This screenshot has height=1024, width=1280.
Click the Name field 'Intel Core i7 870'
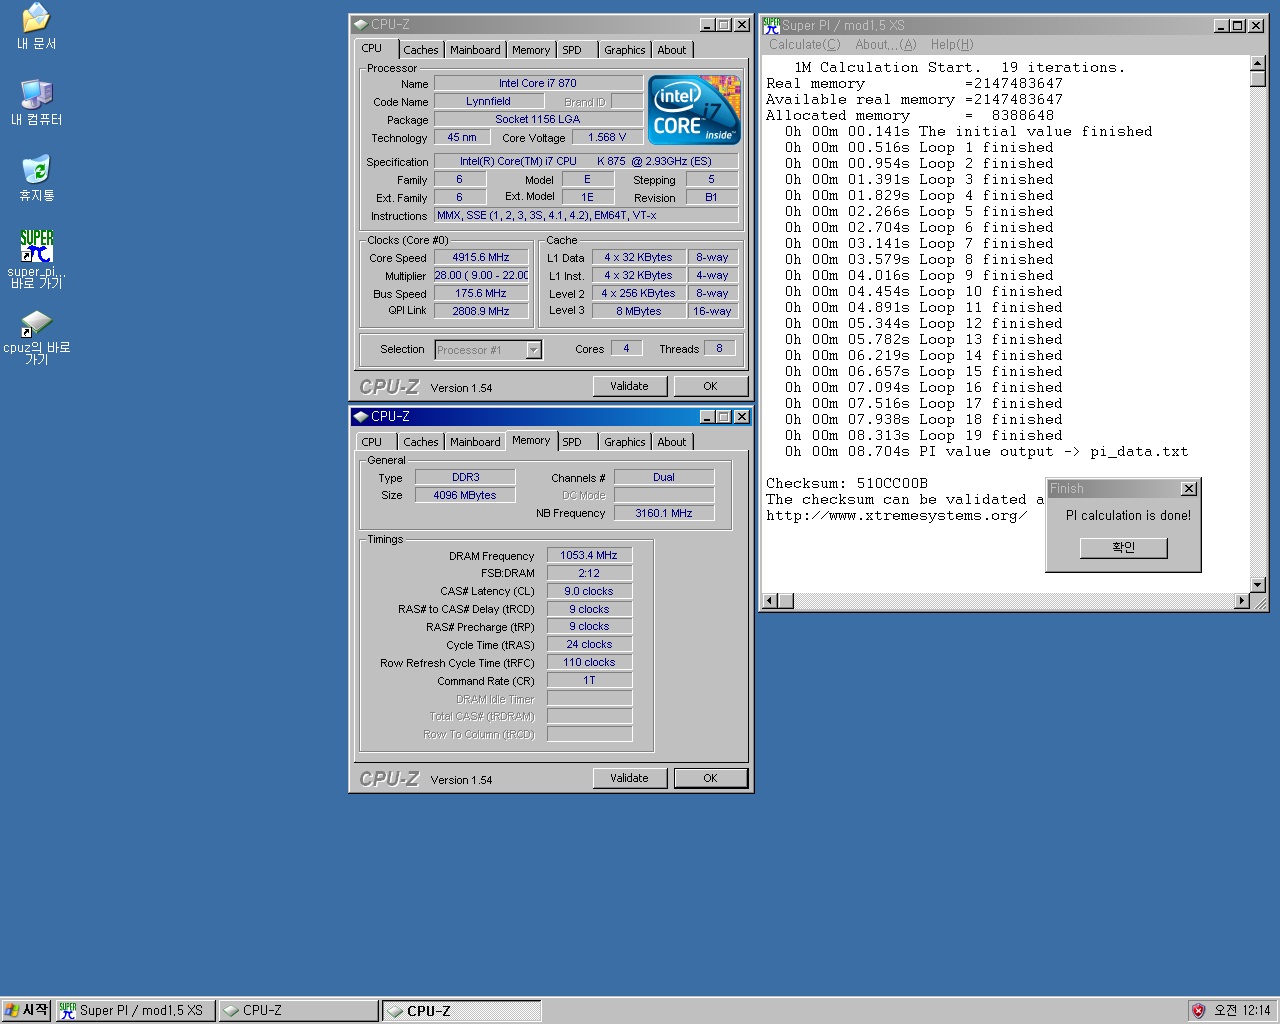[538, 83]
